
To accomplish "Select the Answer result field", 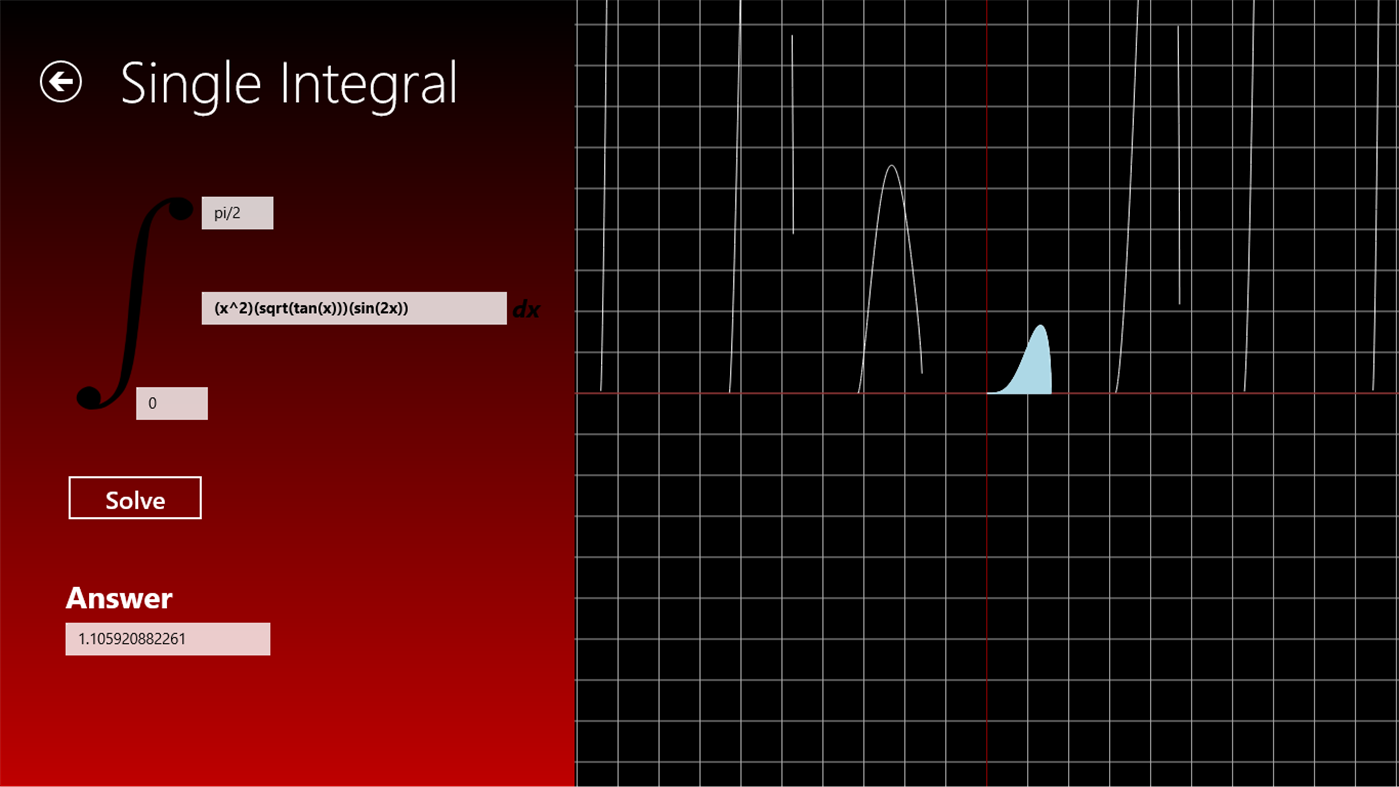I will tap(167, 638).
